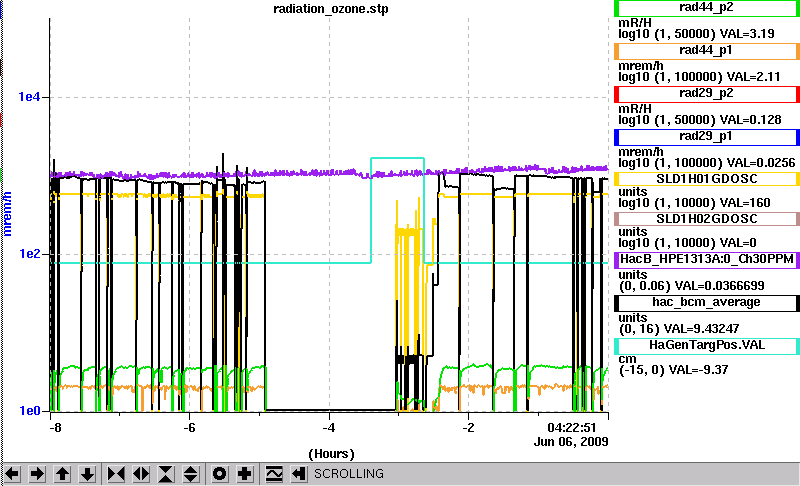Viewport: 800px width, 486px height.
Task: Click the cm units label
Action: pos(628,359)
